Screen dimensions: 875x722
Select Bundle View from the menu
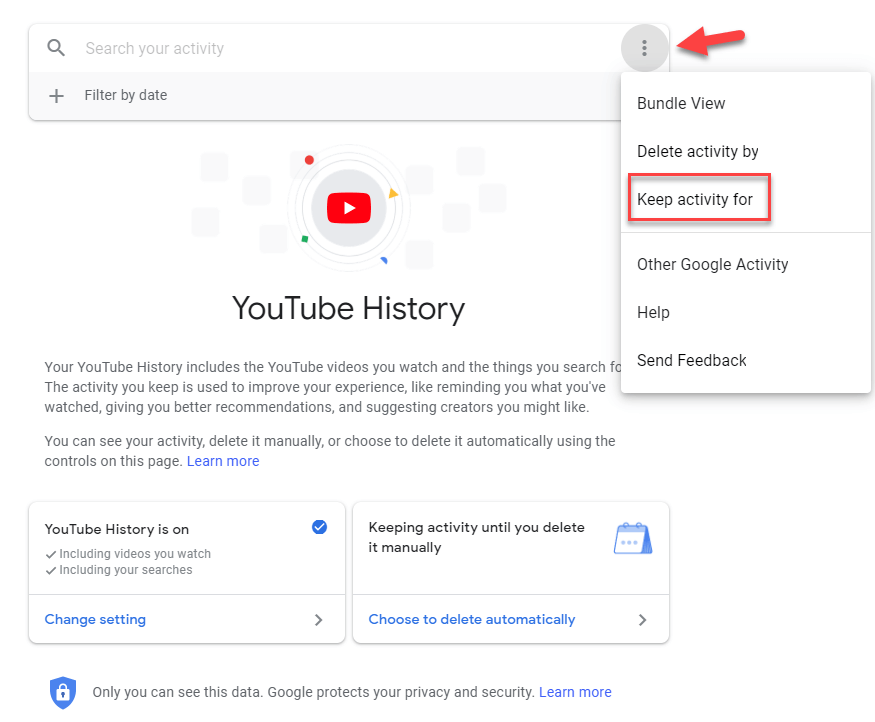click(x=746, y=103)
